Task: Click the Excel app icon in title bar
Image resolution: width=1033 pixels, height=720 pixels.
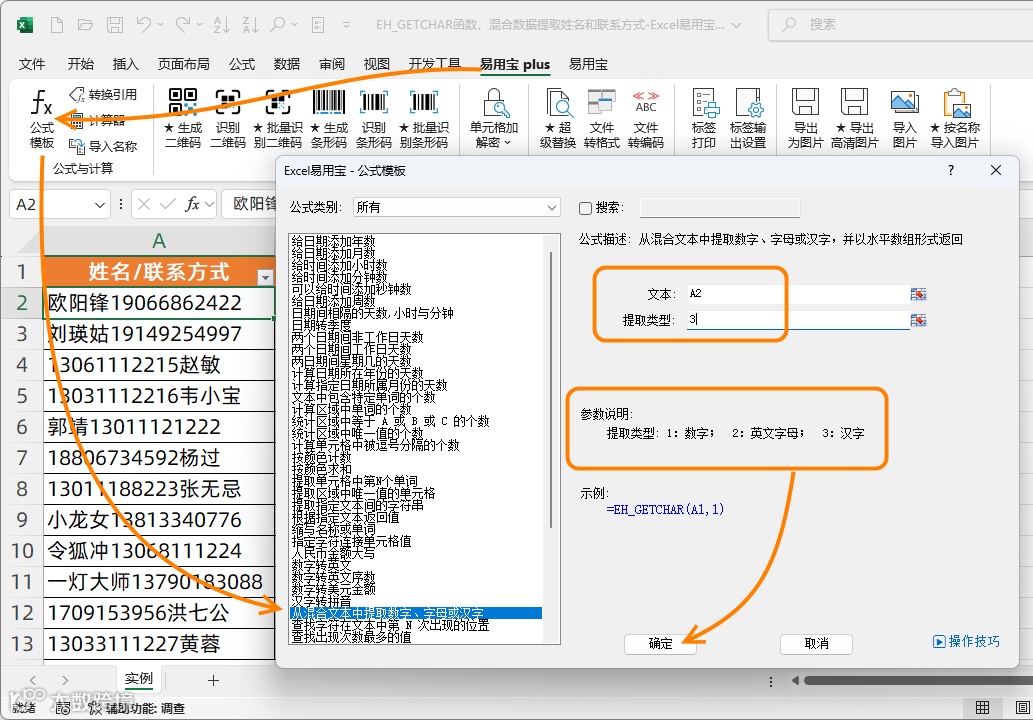Action: pos(25,25)
